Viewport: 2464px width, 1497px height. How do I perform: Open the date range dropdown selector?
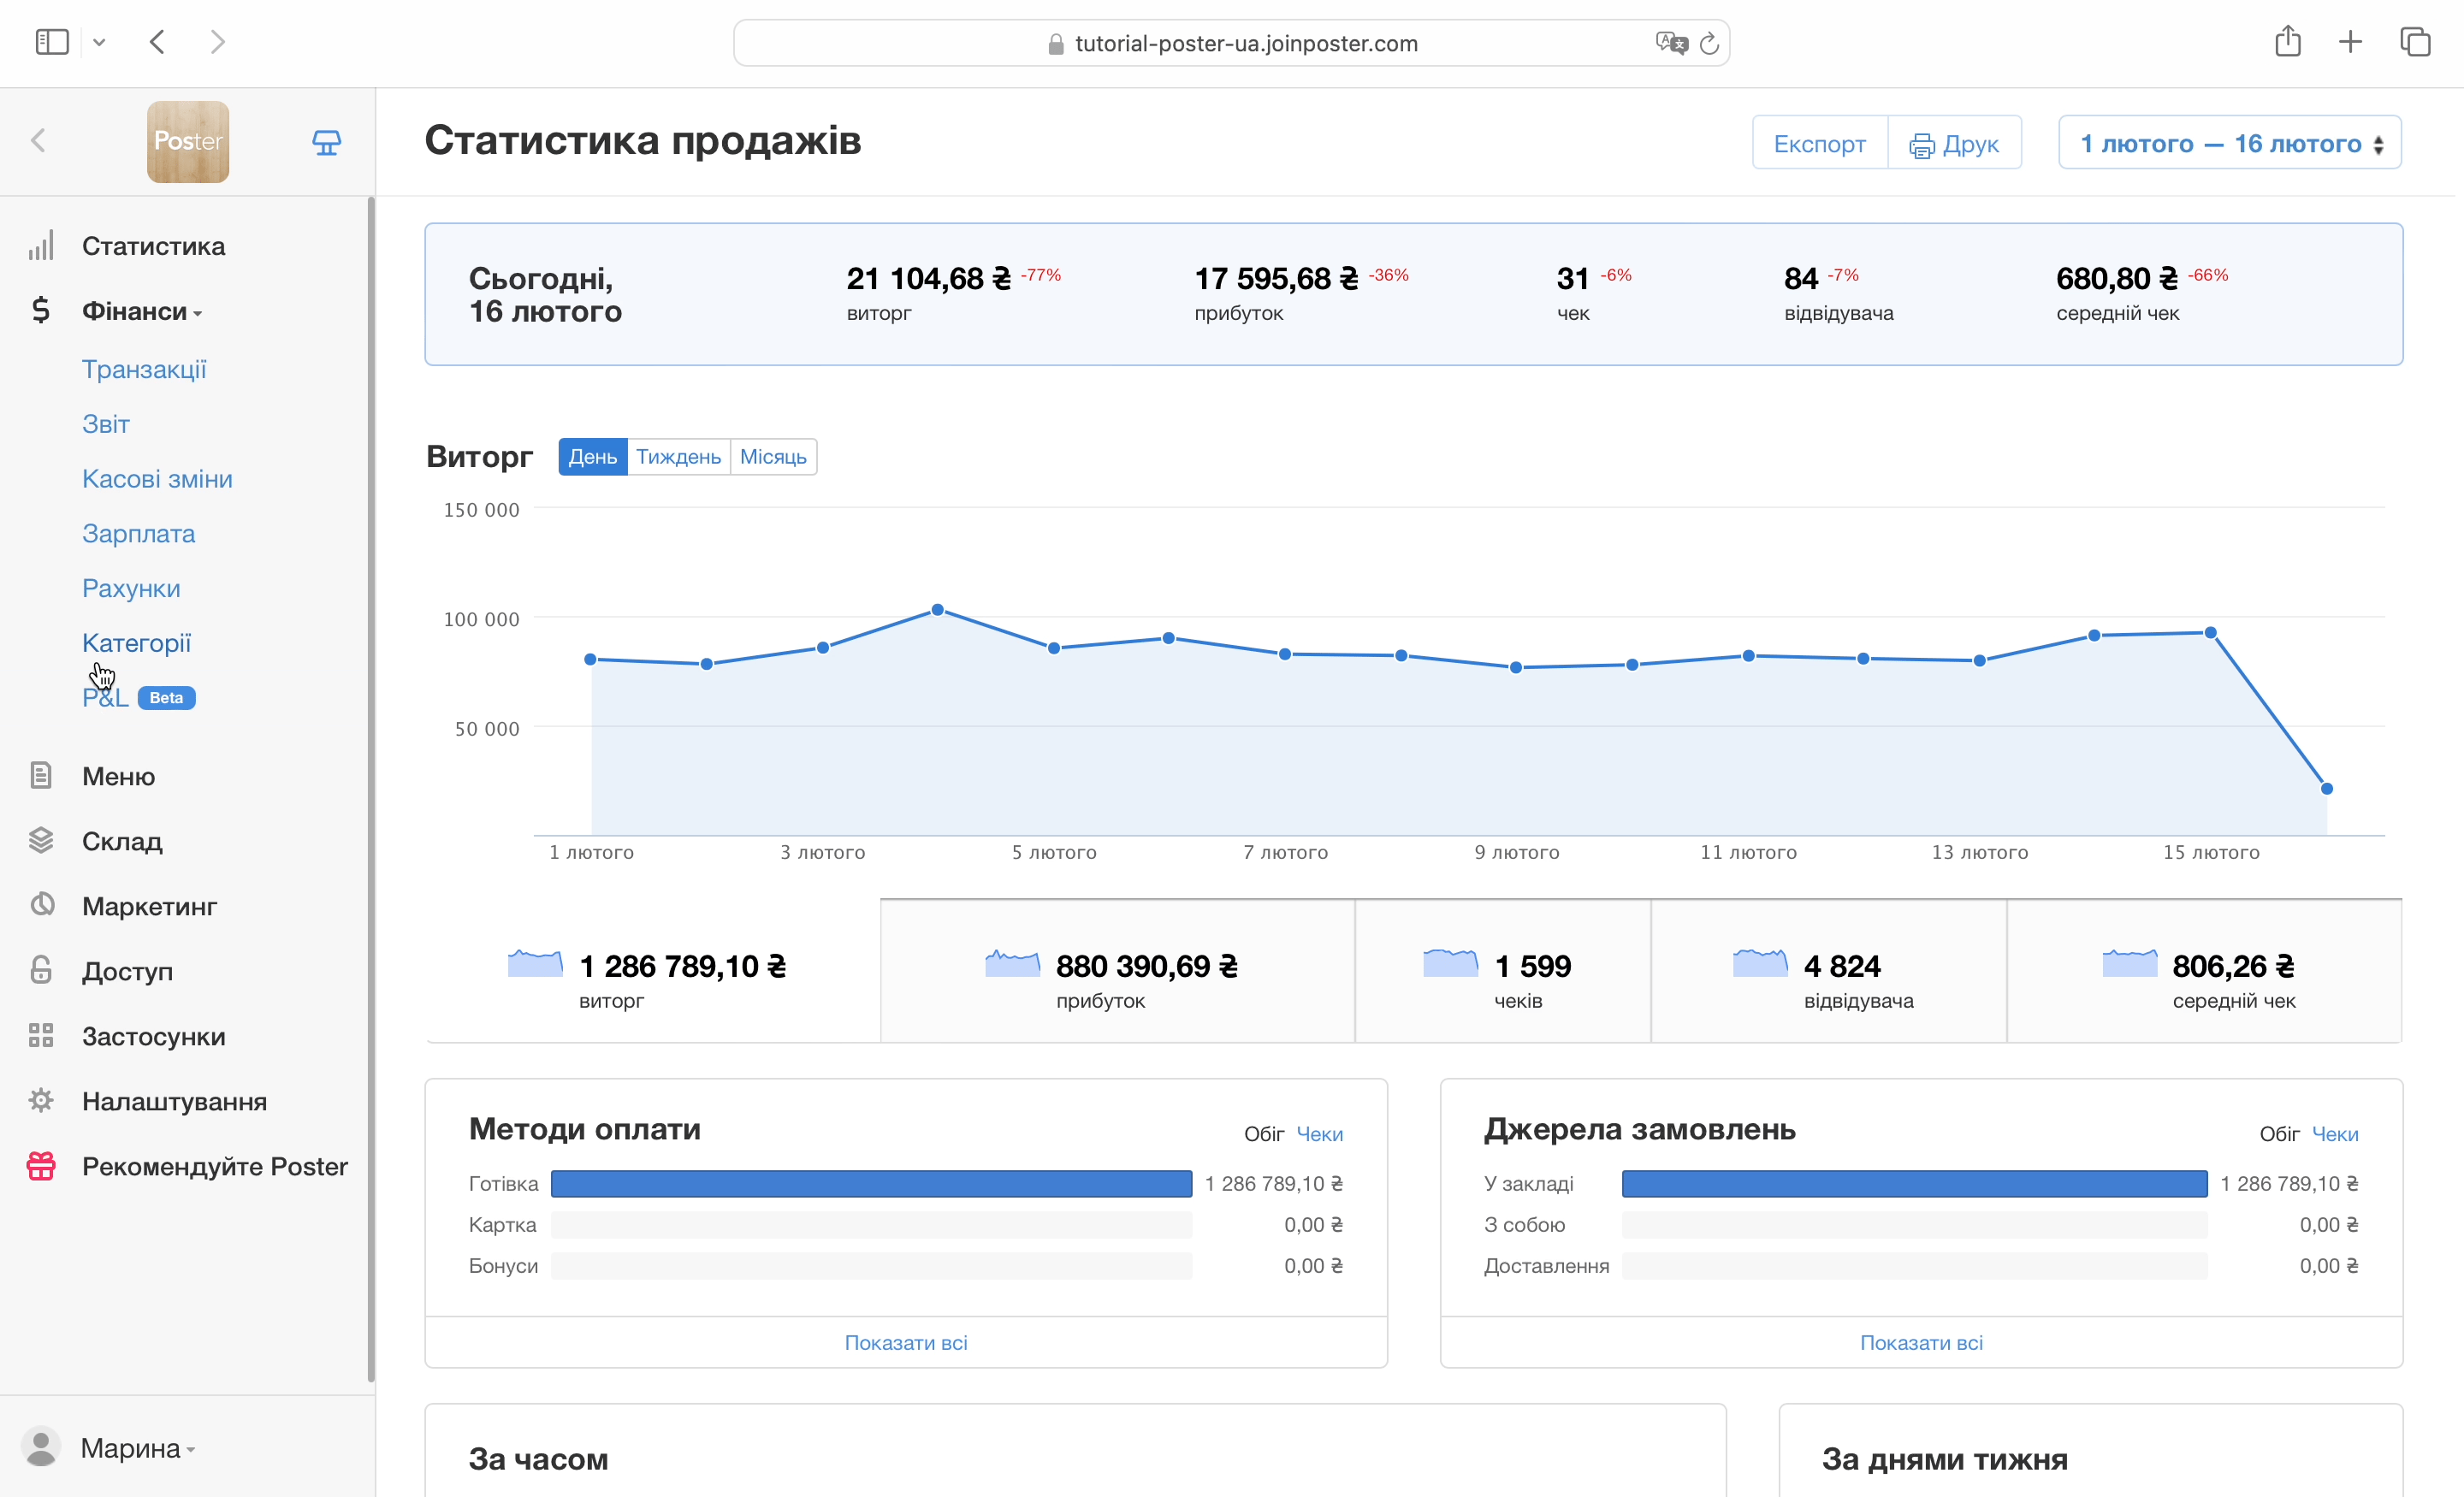coord(2230,143)
